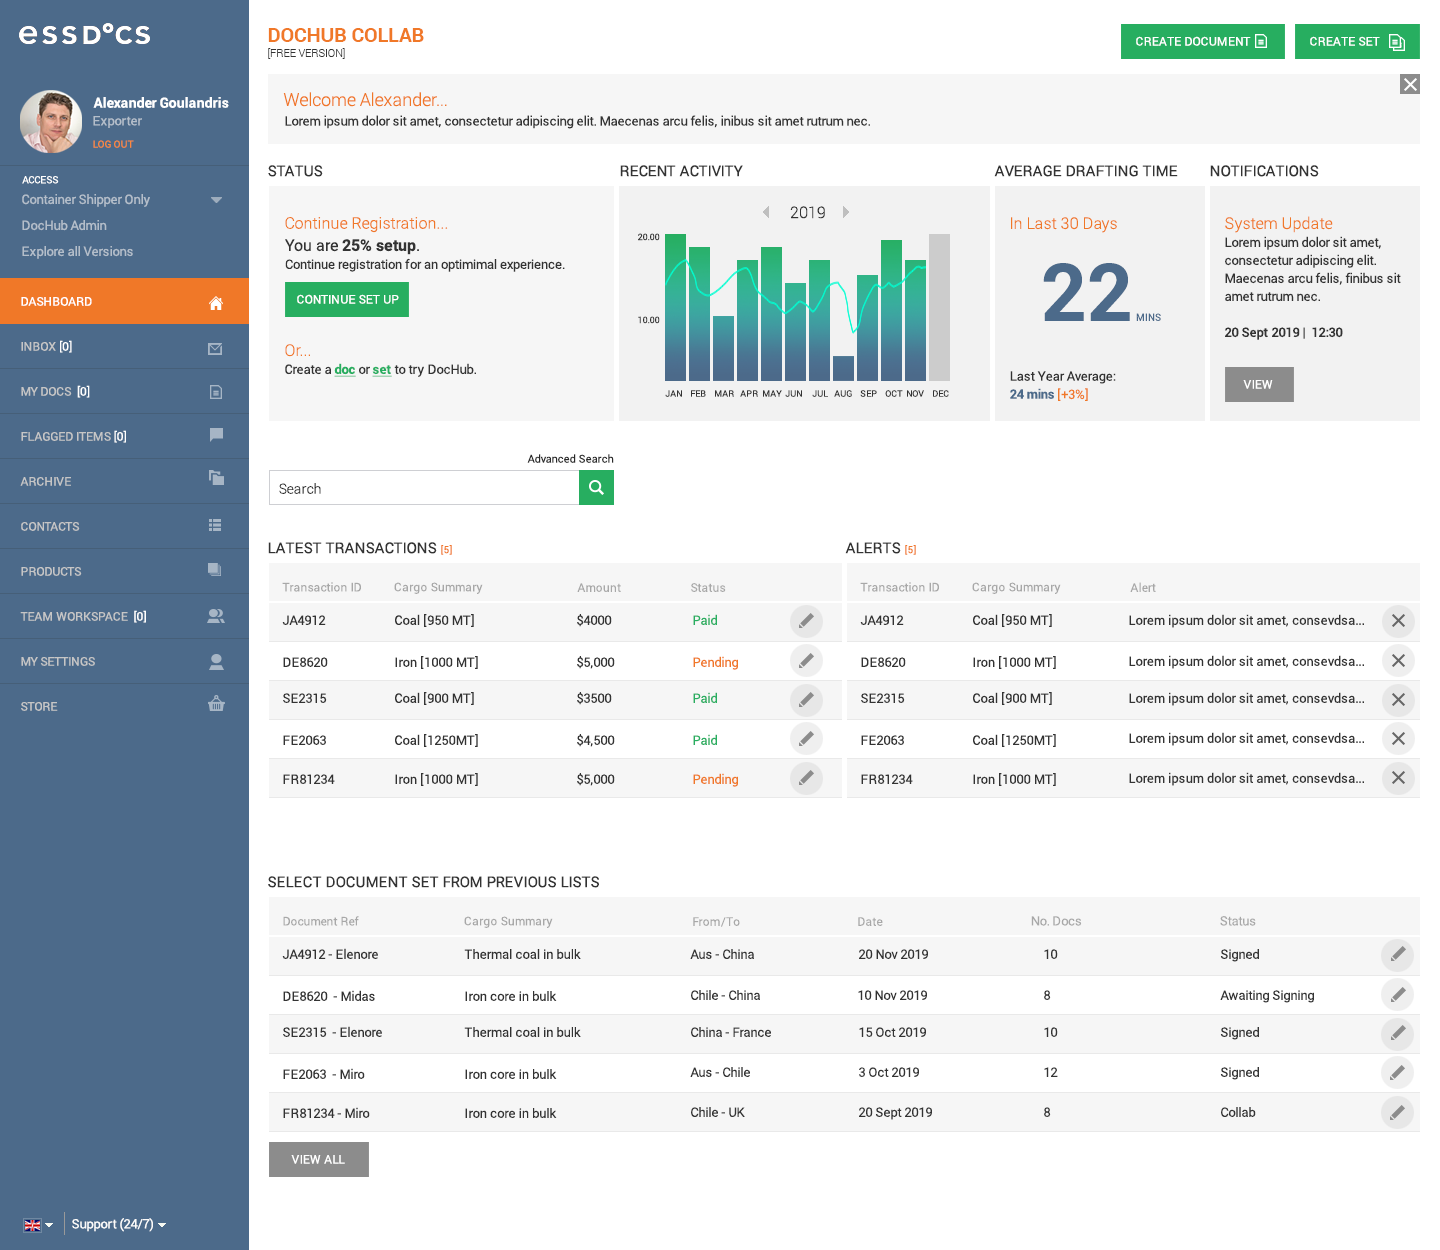Go to previous year in Recent Activity
This screenshot has width=1440, height=1250.
pyautogui.click(x=766, y=212)
